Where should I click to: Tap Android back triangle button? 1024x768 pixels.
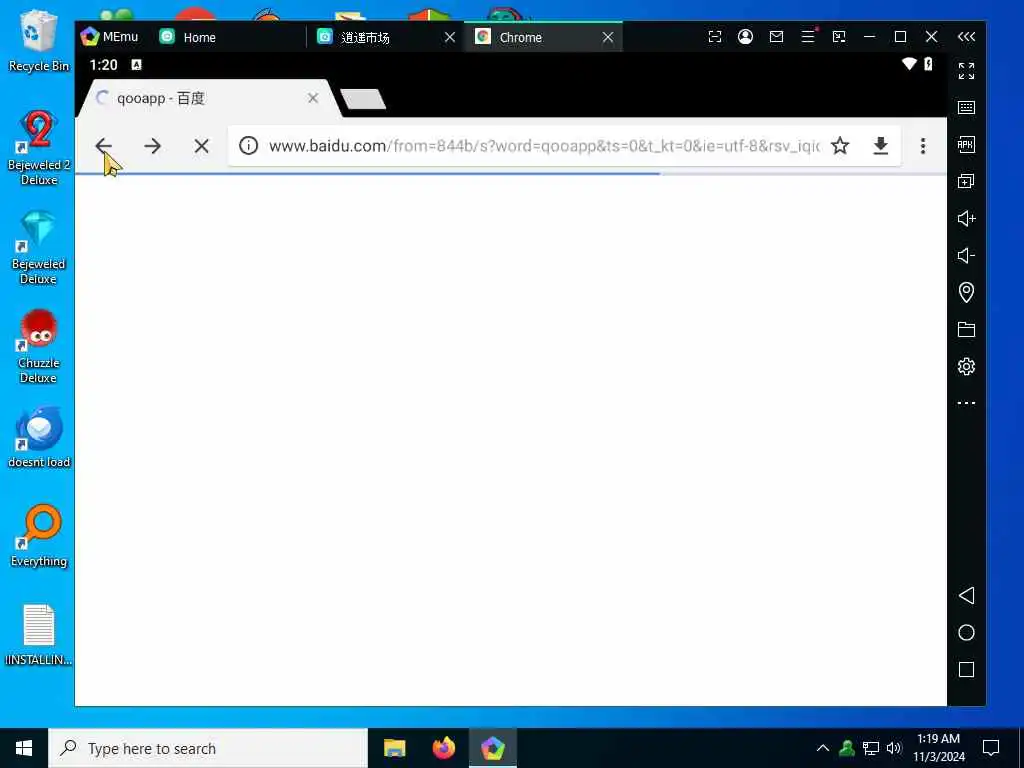coord(967,596)
